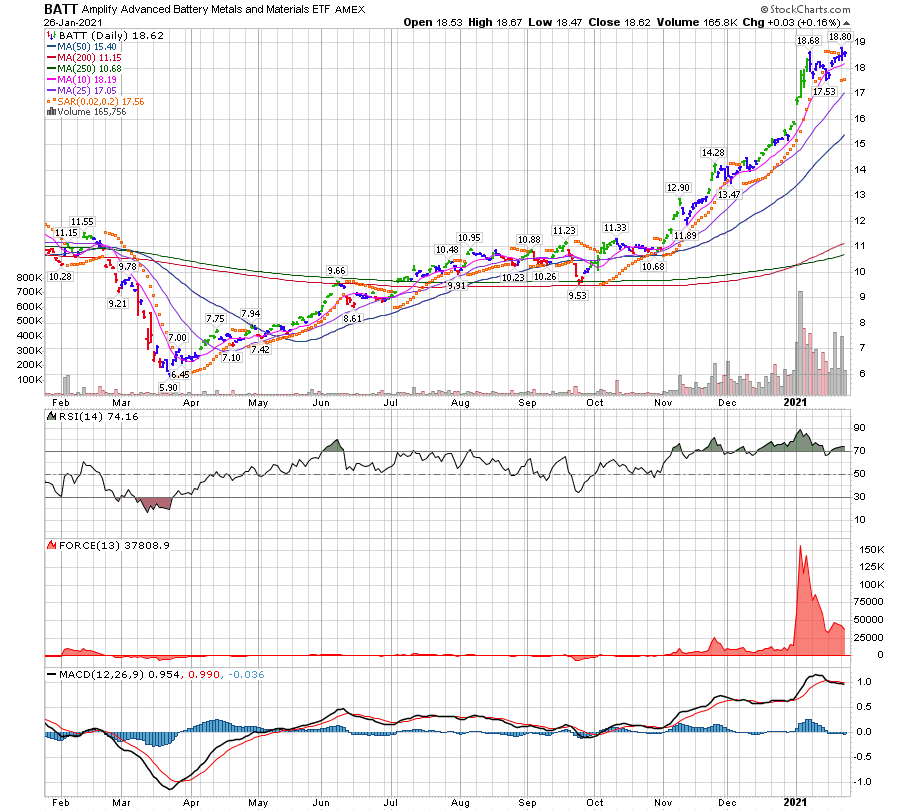
Task: Select the blue MA(50) line swatch
Action: 51,47
